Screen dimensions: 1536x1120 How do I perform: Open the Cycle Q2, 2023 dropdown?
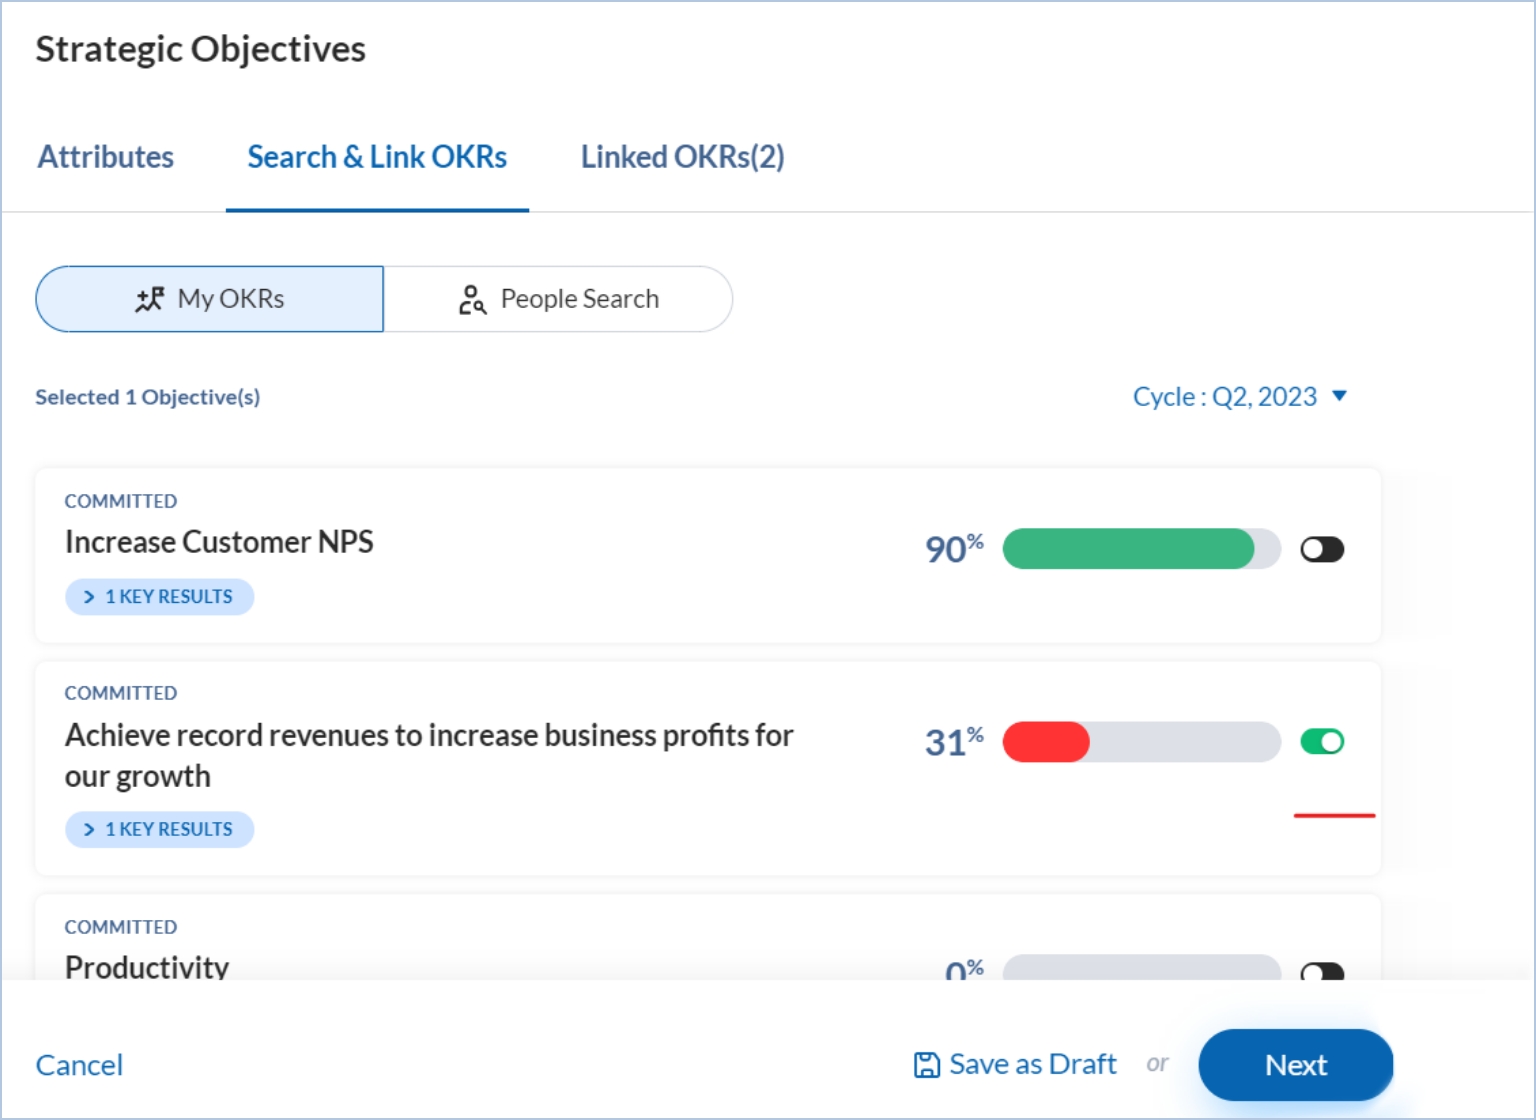(1240, 397)
